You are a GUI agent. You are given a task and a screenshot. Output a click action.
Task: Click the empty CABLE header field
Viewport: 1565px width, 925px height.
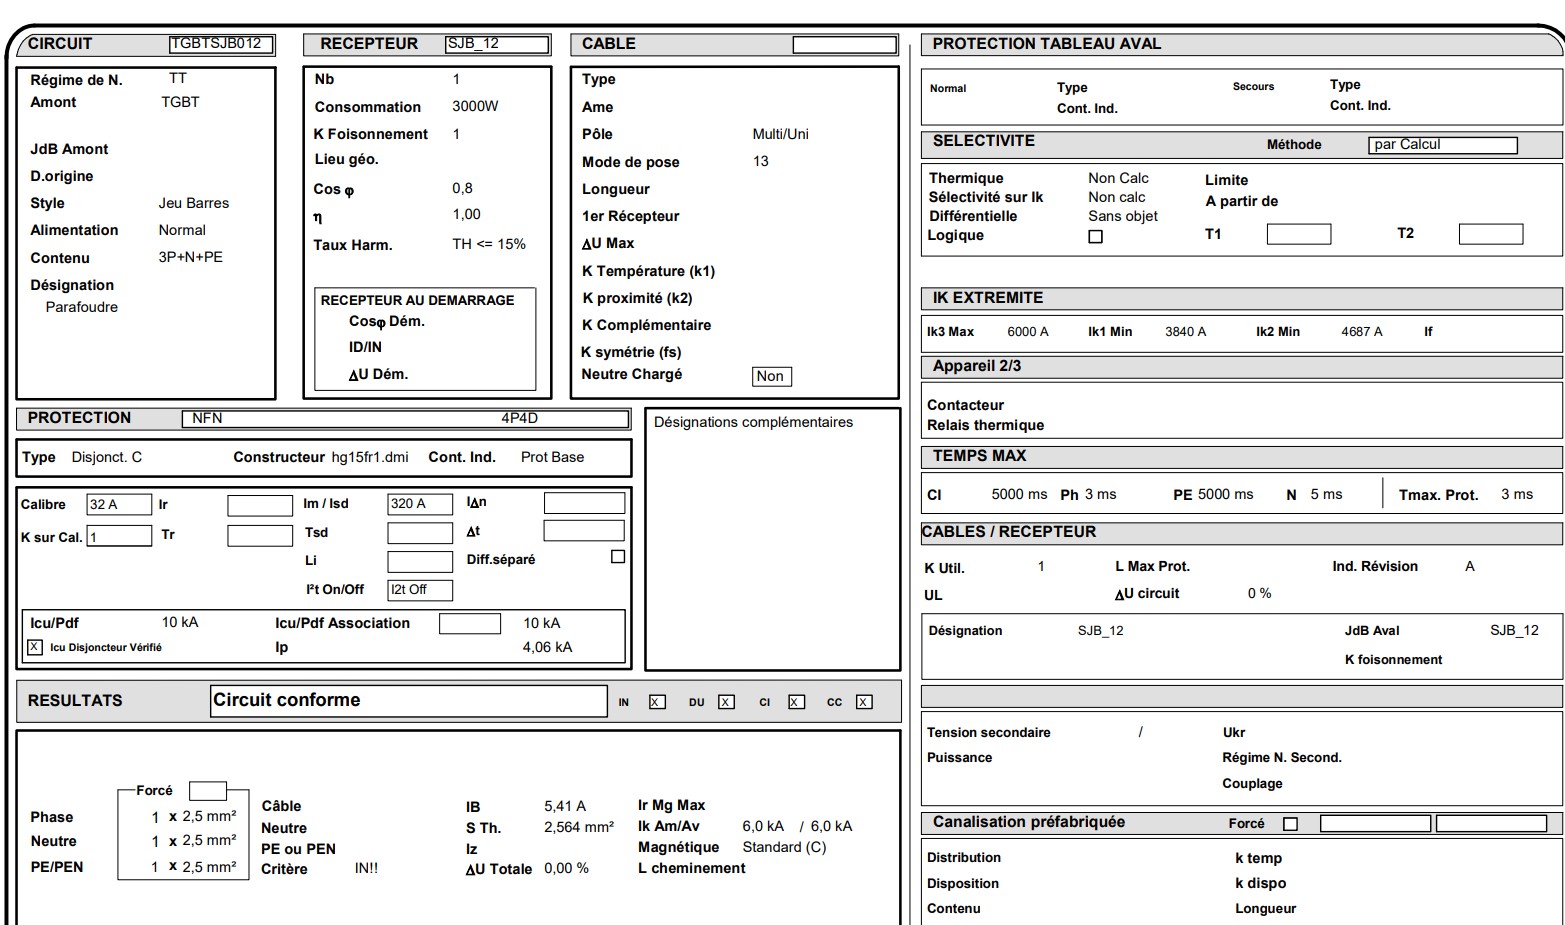[844, 45]
